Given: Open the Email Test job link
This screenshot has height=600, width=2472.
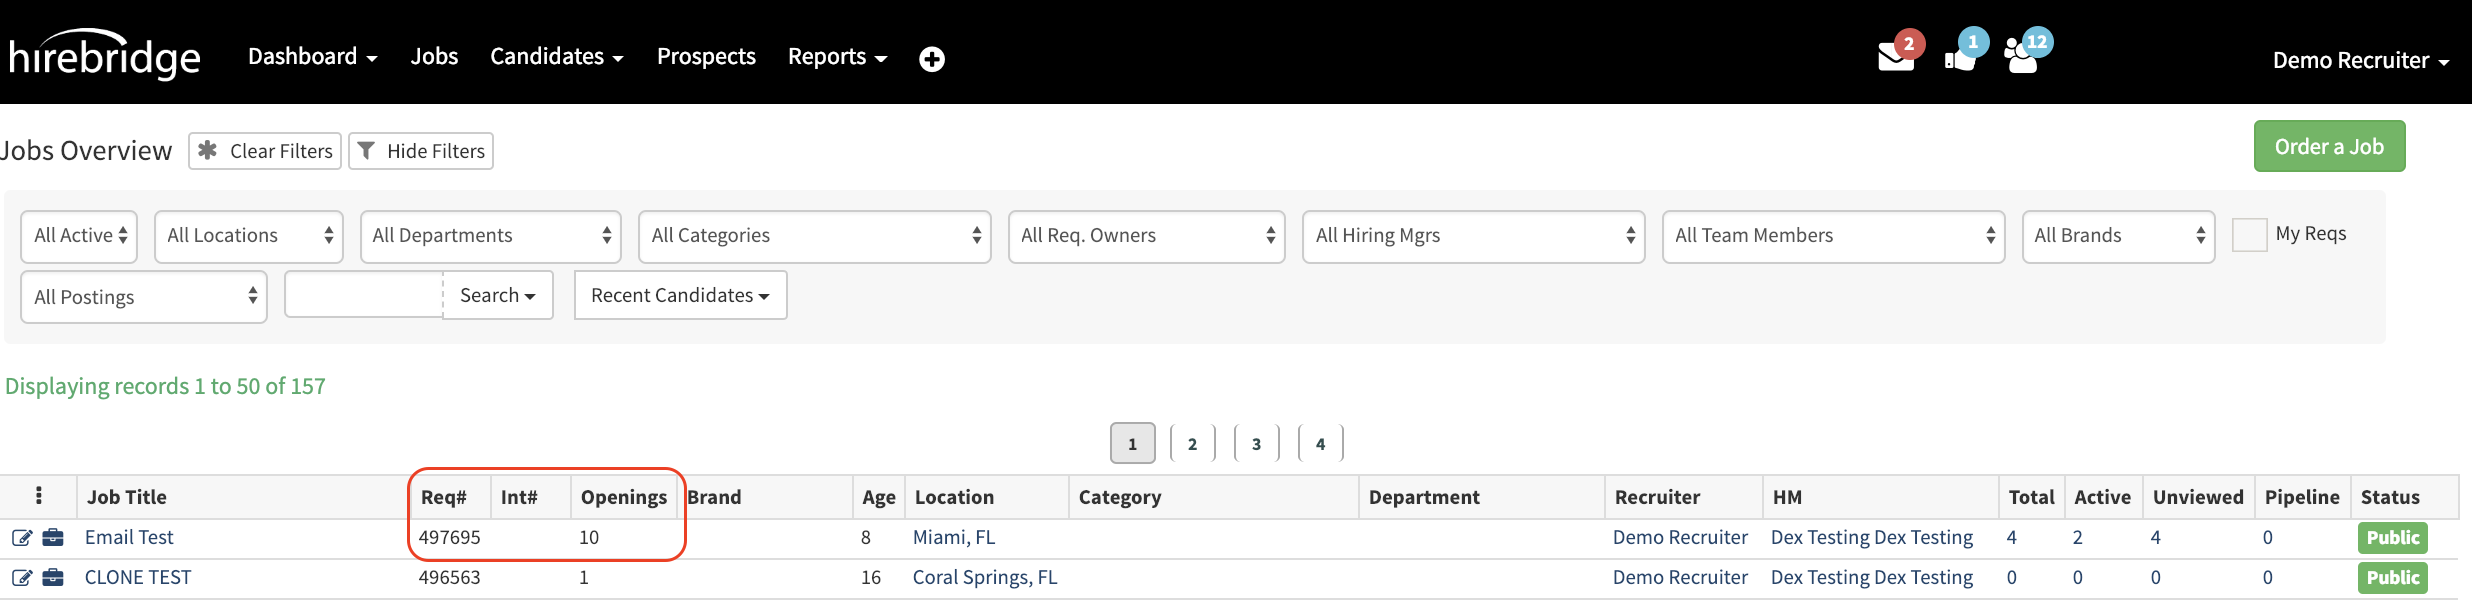Looking at the screenshot, I should click(x=129, y=538).
